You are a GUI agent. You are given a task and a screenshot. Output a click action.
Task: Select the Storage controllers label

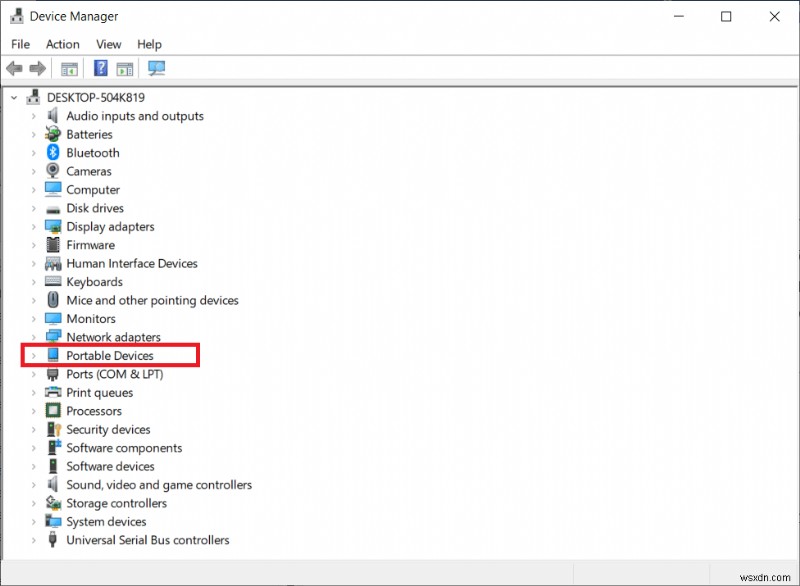coord(116,503)
